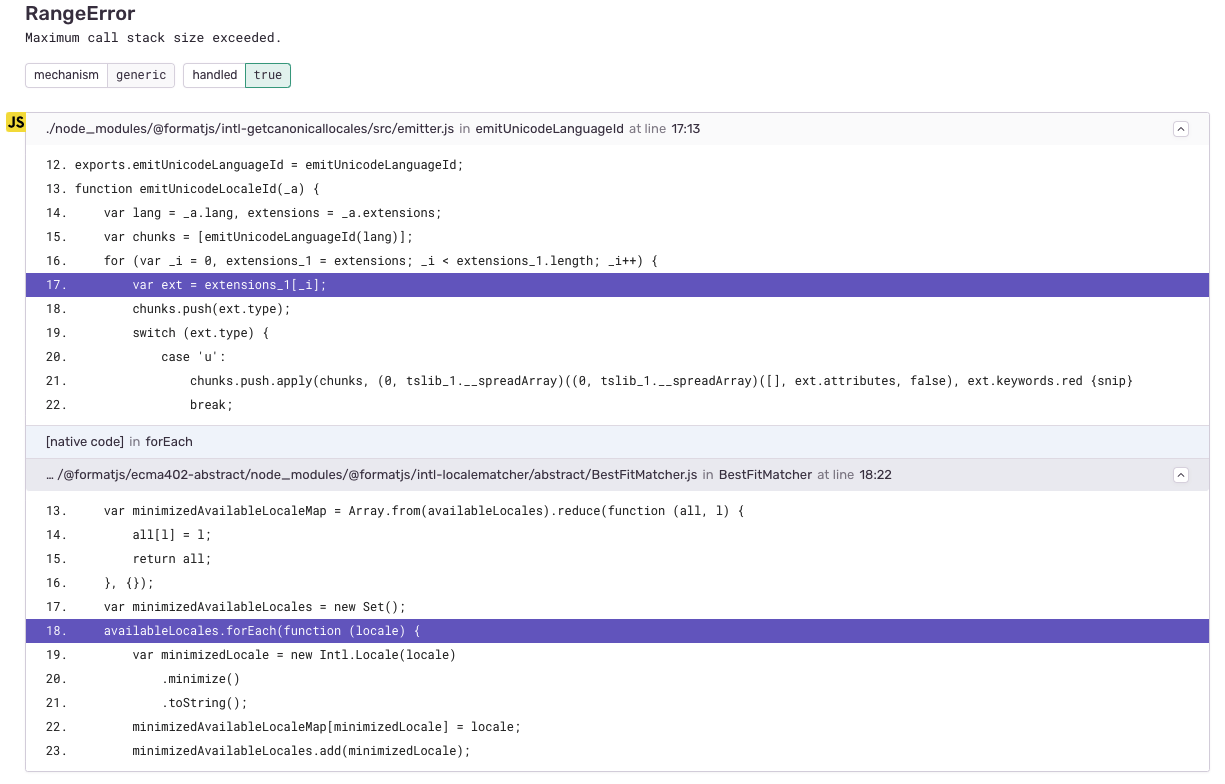Expand the snipped code via {snip}
This screenshot has width=1225, height=784.
(1113, 380)
